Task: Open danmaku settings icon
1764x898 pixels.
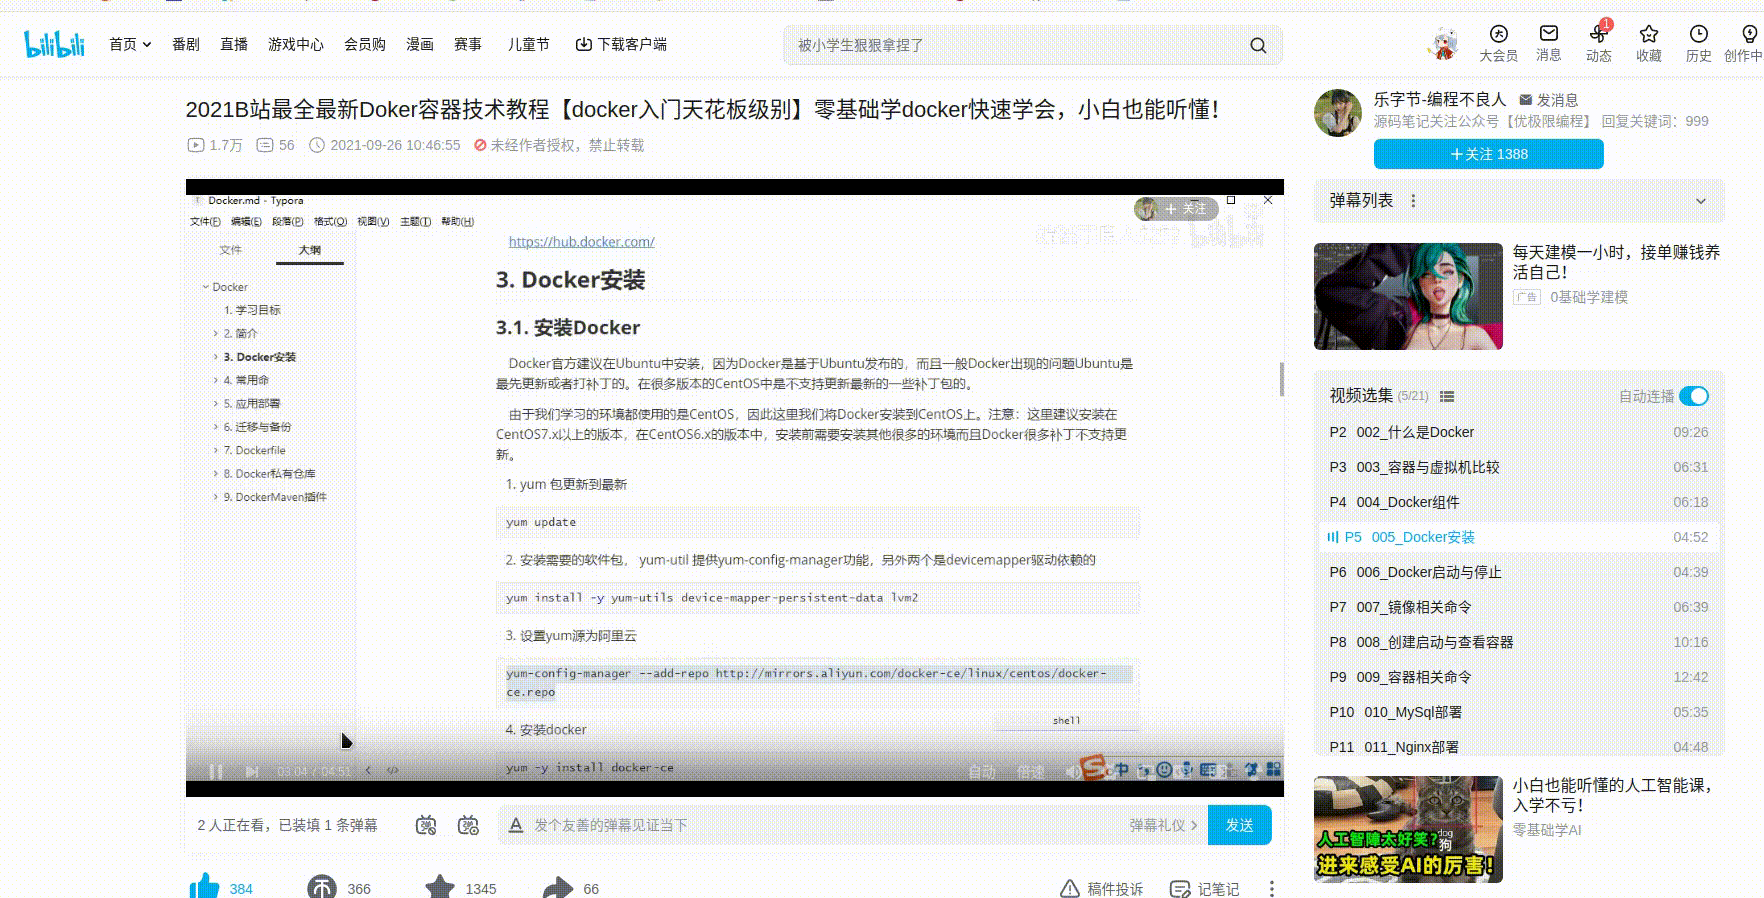Action: click(468, 825)
